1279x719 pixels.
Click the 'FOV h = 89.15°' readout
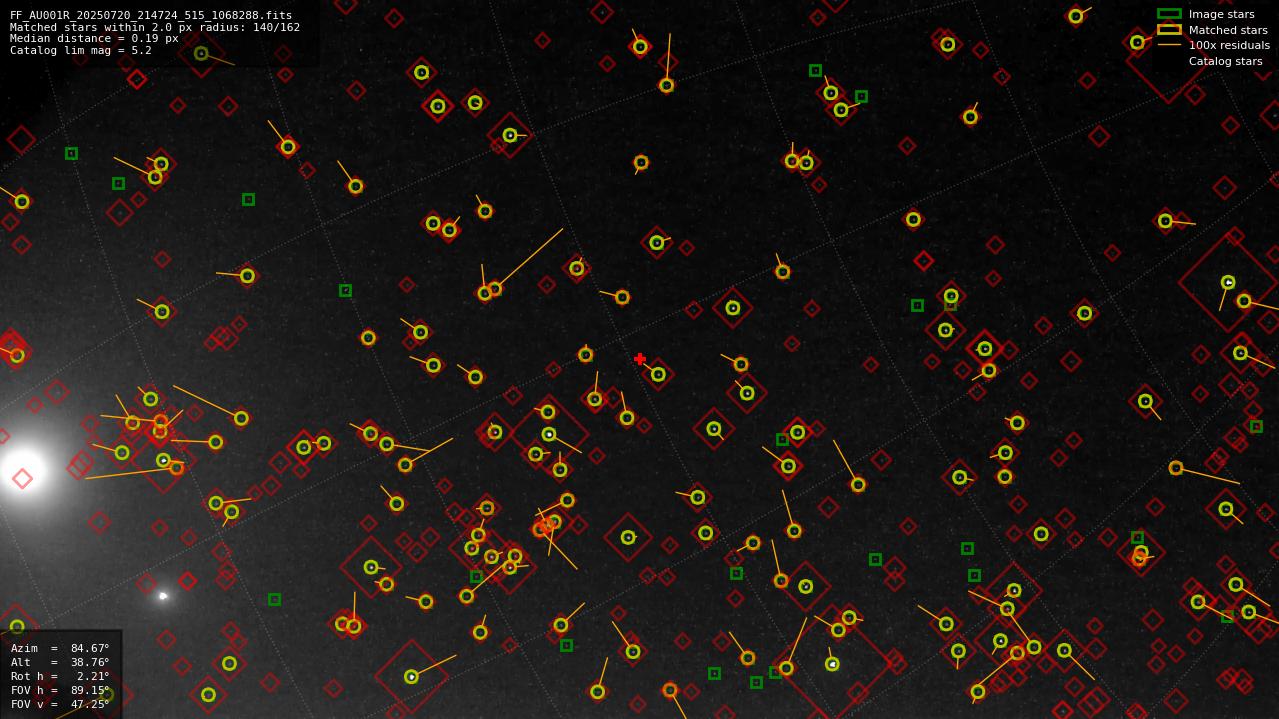pyautogui.click(x=60, y=690)
